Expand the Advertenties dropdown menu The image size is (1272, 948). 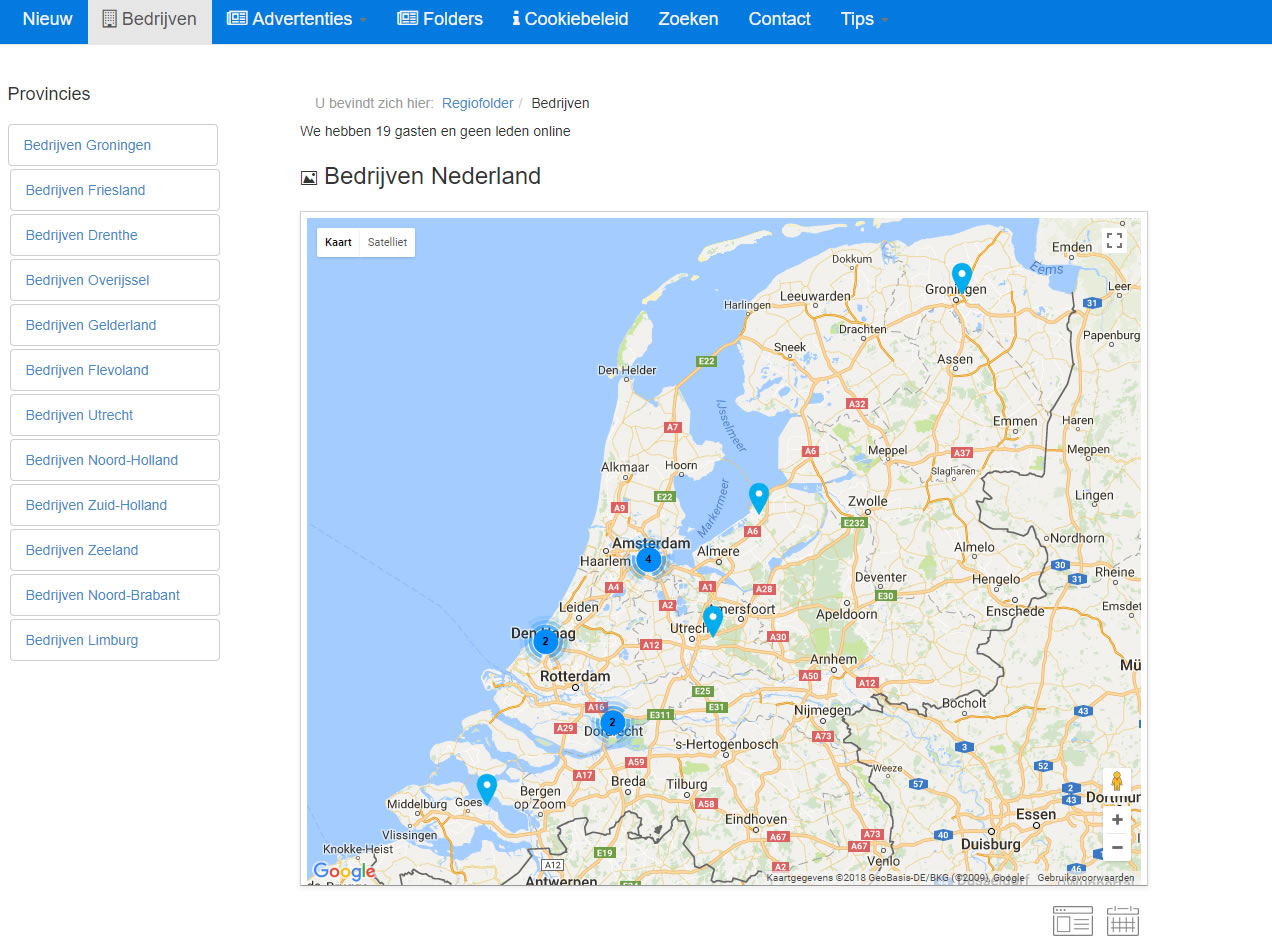click(297, 19)
